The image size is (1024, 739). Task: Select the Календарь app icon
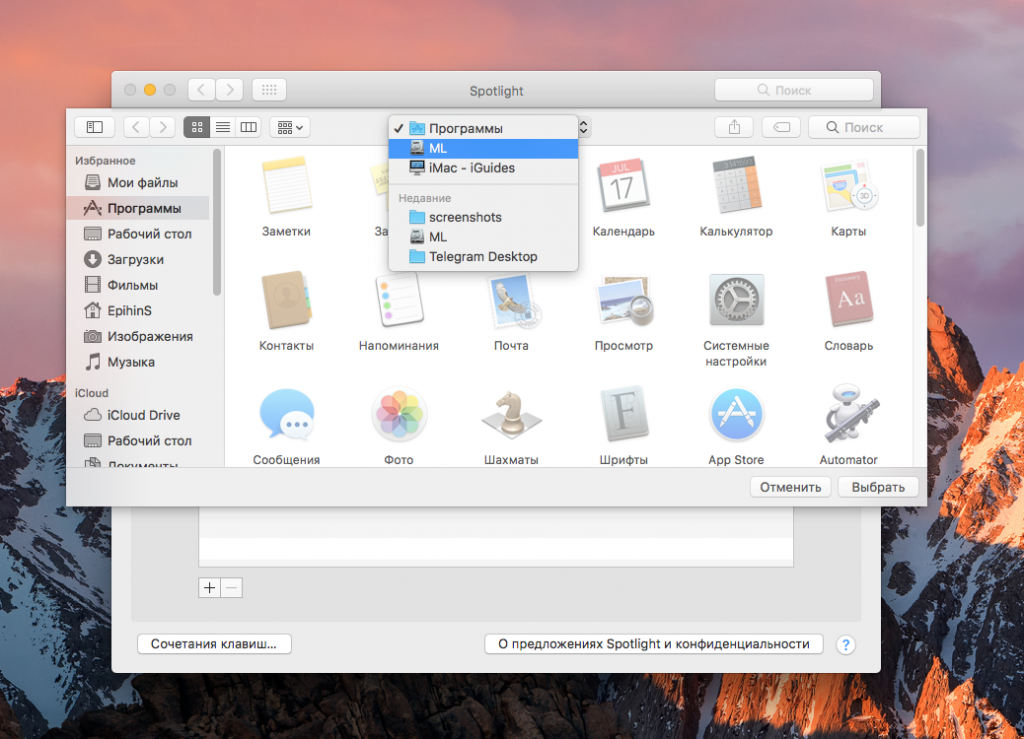click(x=623, y=186)
